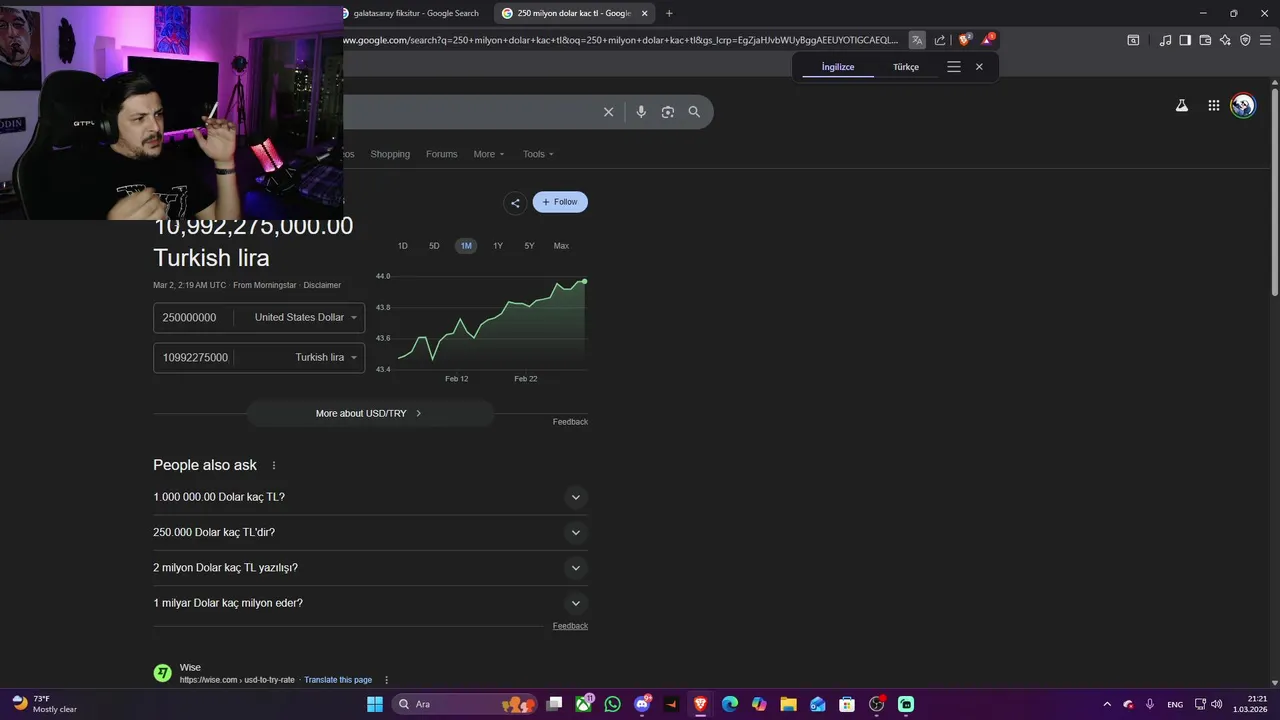Open the Google apps grid
Image resolution: width=1280 pixels, height=720 pixels.
pyautogui.click(x=1213, y=105)
